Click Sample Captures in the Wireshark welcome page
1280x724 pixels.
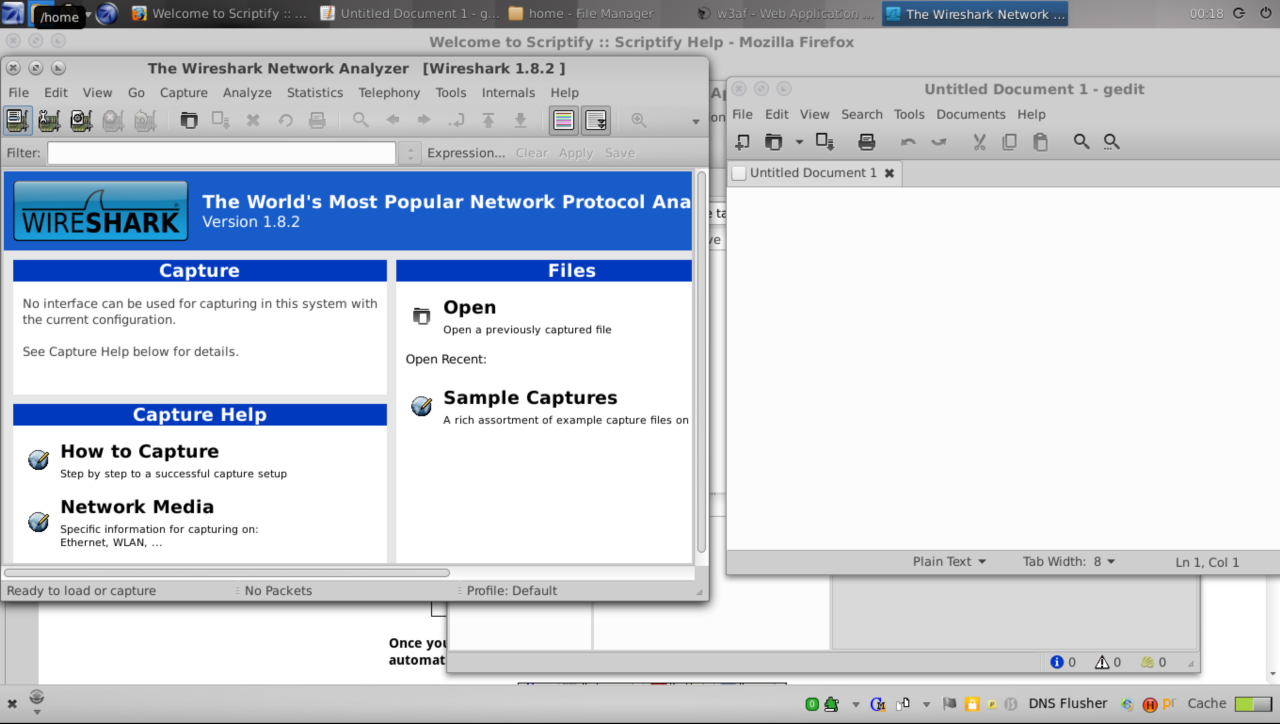[x=530, y=398]
